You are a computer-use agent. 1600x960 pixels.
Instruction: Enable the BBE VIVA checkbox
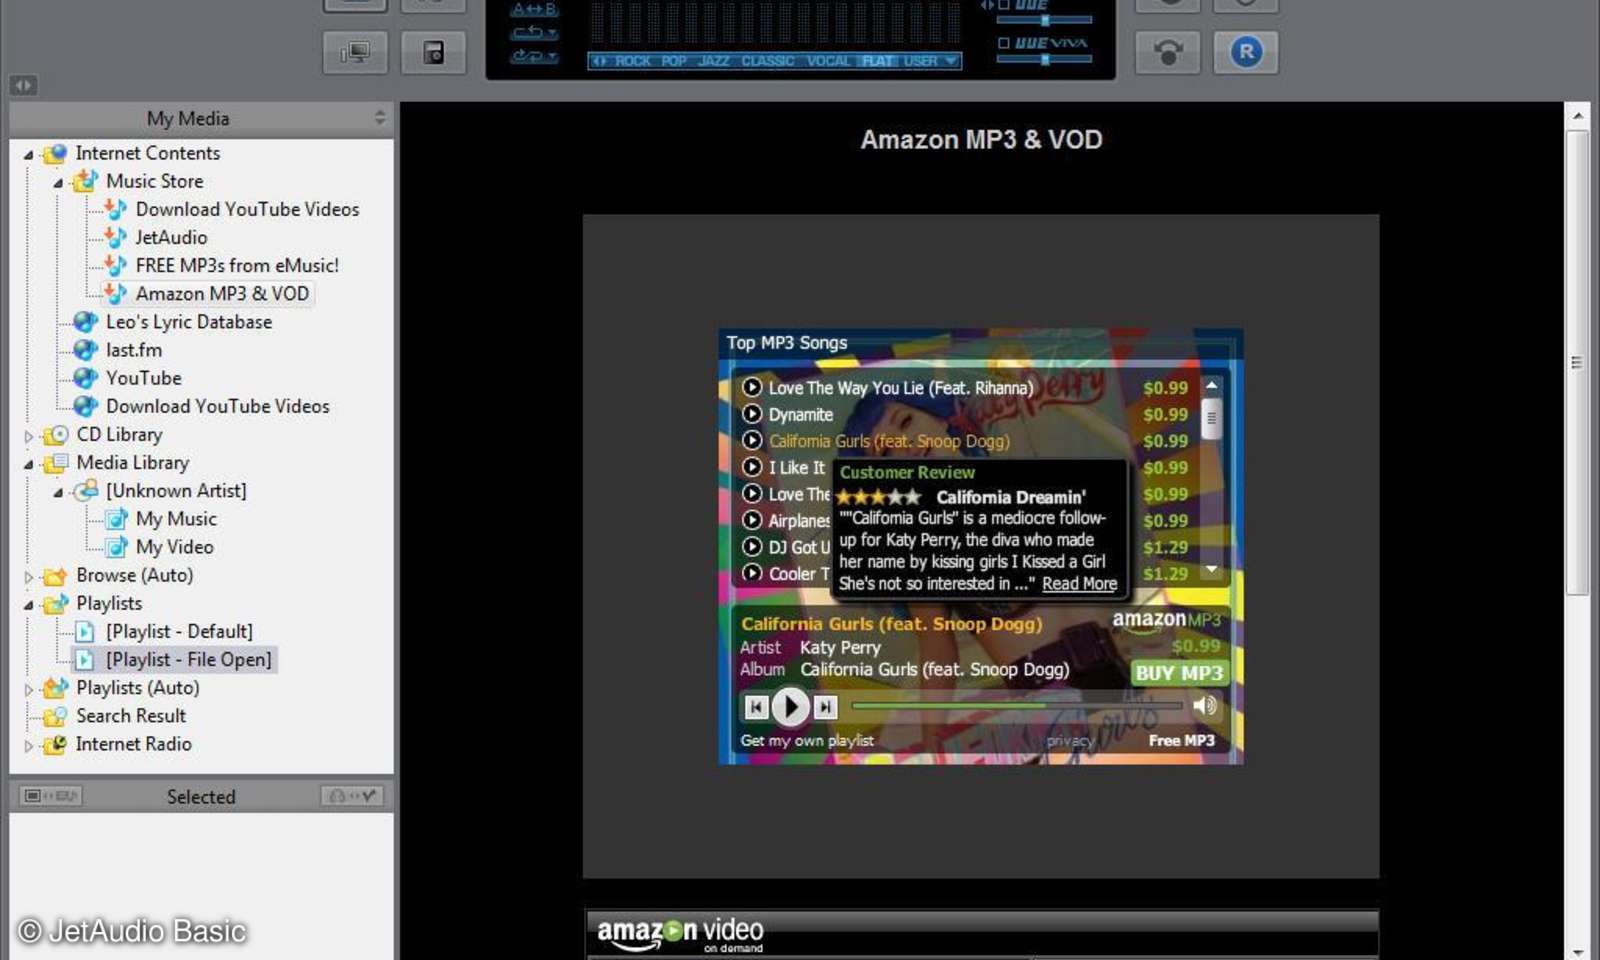click(x=1004, y=43)
